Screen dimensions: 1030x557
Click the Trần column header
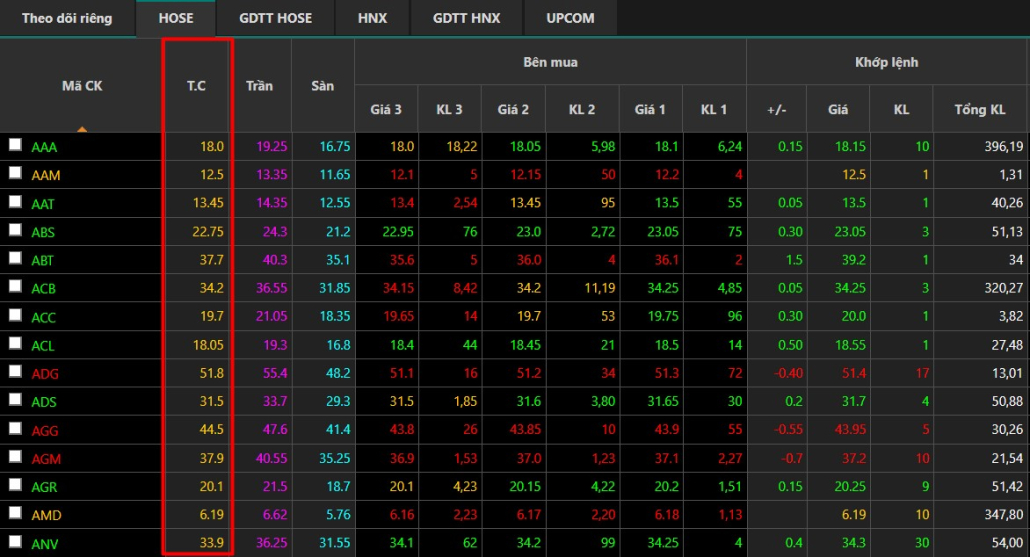[x=259, y=86]
